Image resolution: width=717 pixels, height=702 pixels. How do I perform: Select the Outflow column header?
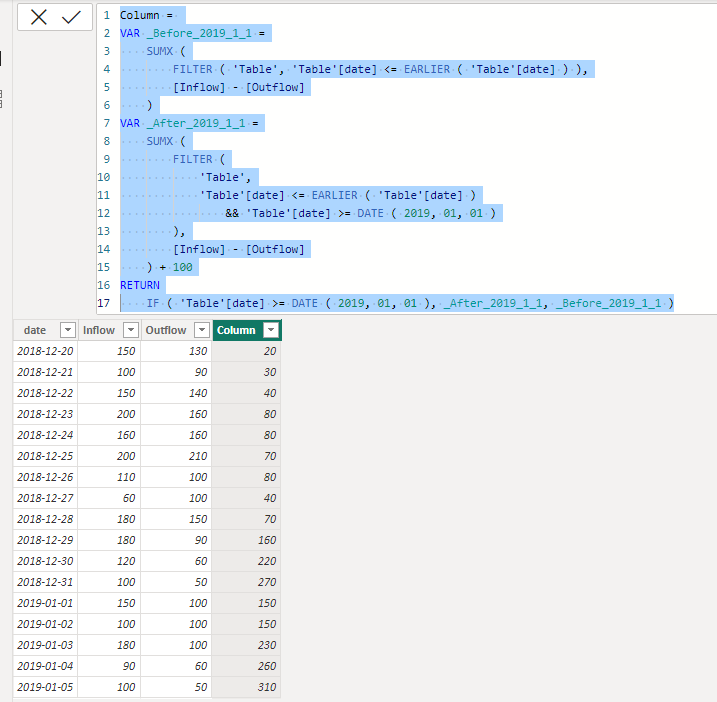166,330
